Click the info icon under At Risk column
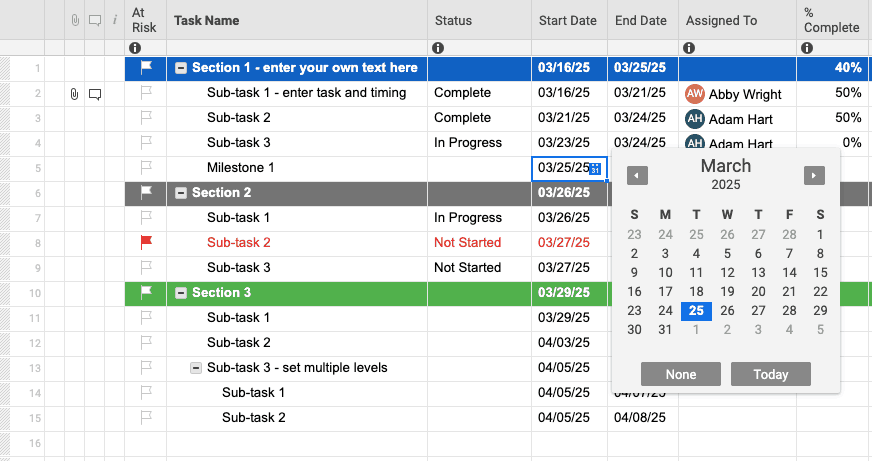The image size is (872, 461). 135,48
